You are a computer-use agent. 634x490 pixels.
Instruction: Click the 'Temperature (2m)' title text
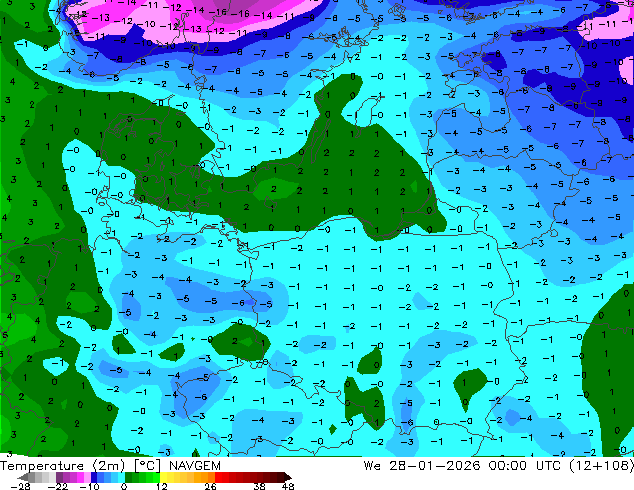click(x=63, y=466)
